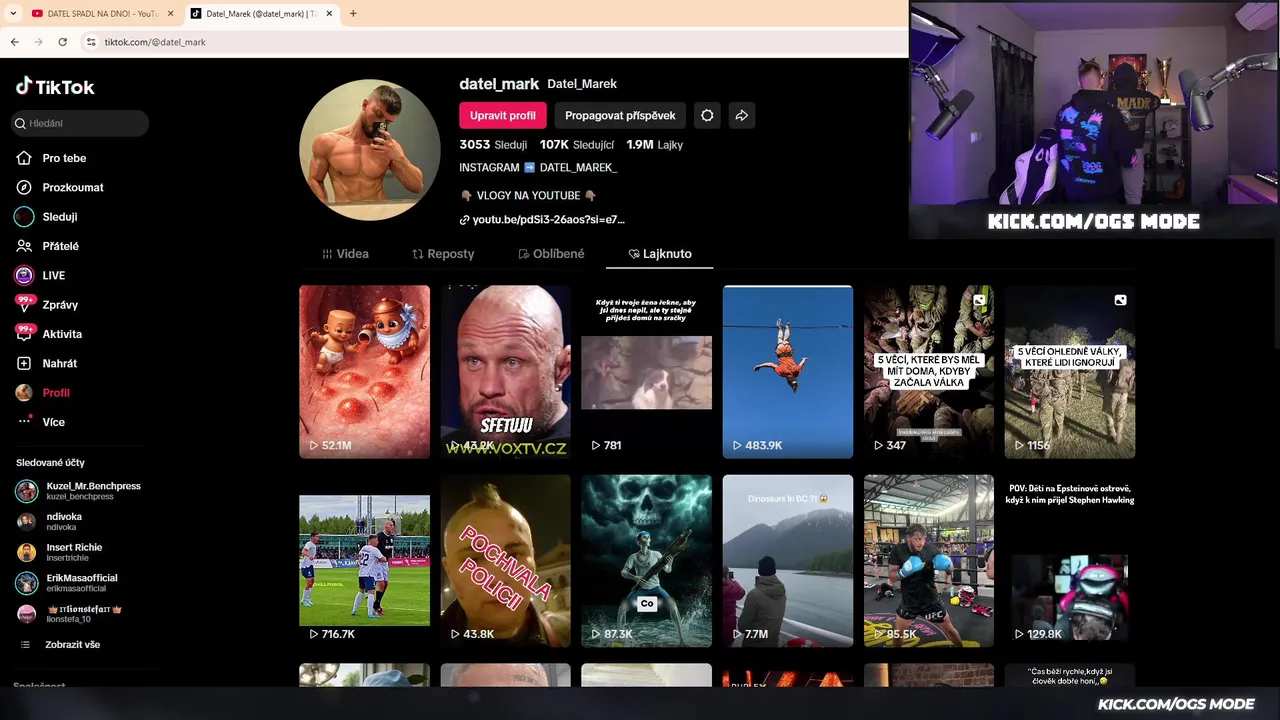Viewport: 1280px width, 720px height.
Task: Open lionstefa_10 followed account
Action: 69,613
